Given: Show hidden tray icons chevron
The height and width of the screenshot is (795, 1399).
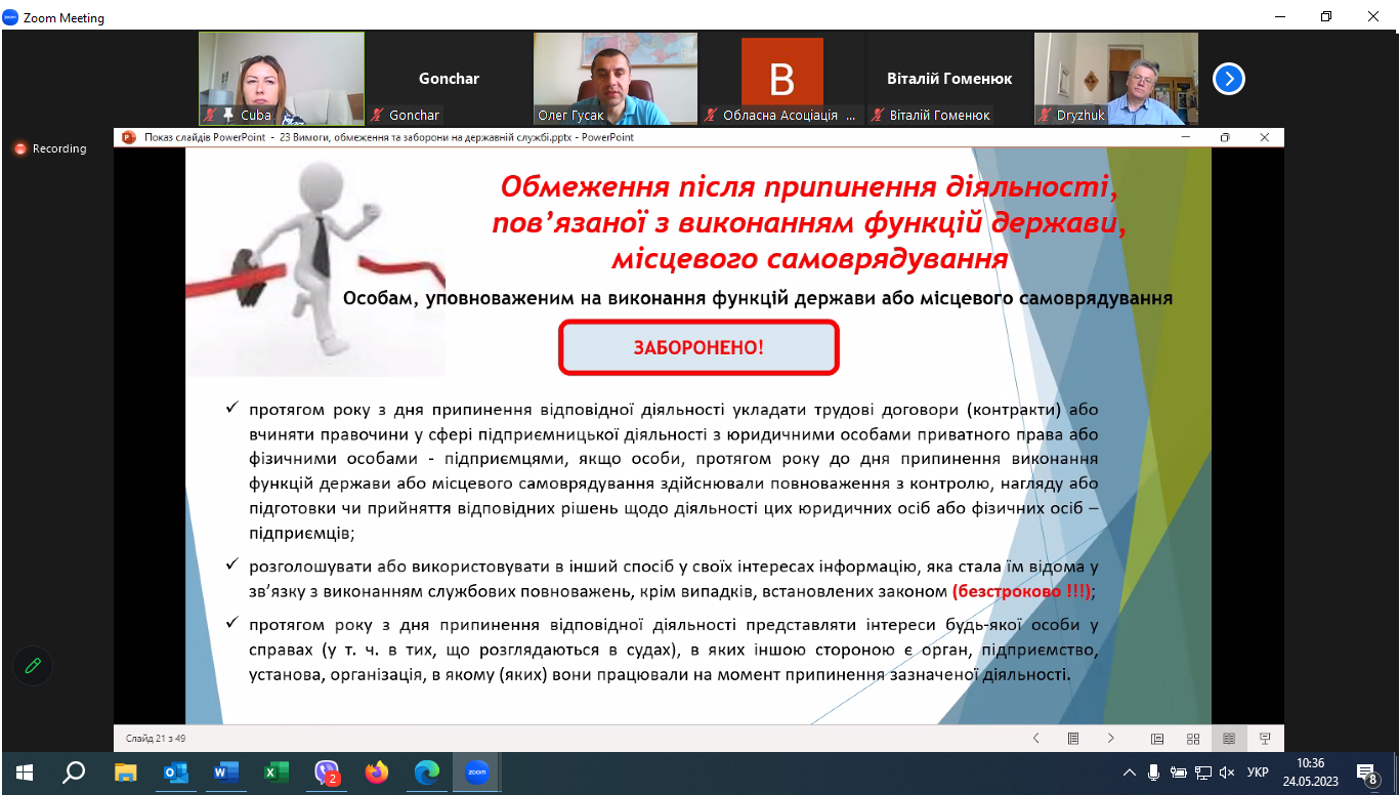Looking at the screenshot, I should [1129, 773].
